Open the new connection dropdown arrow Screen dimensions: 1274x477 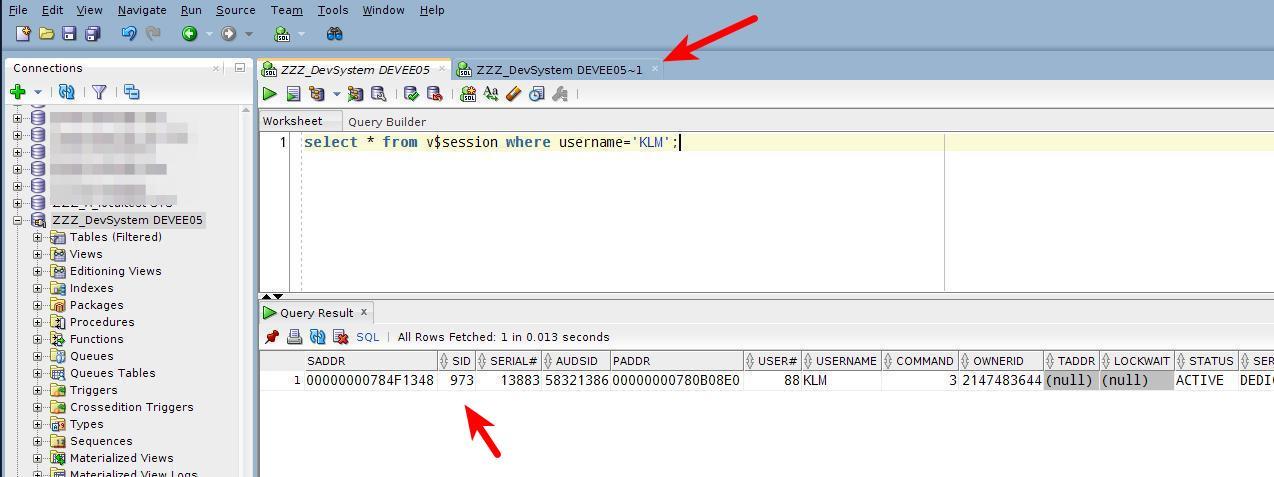(x=38, y=93)
